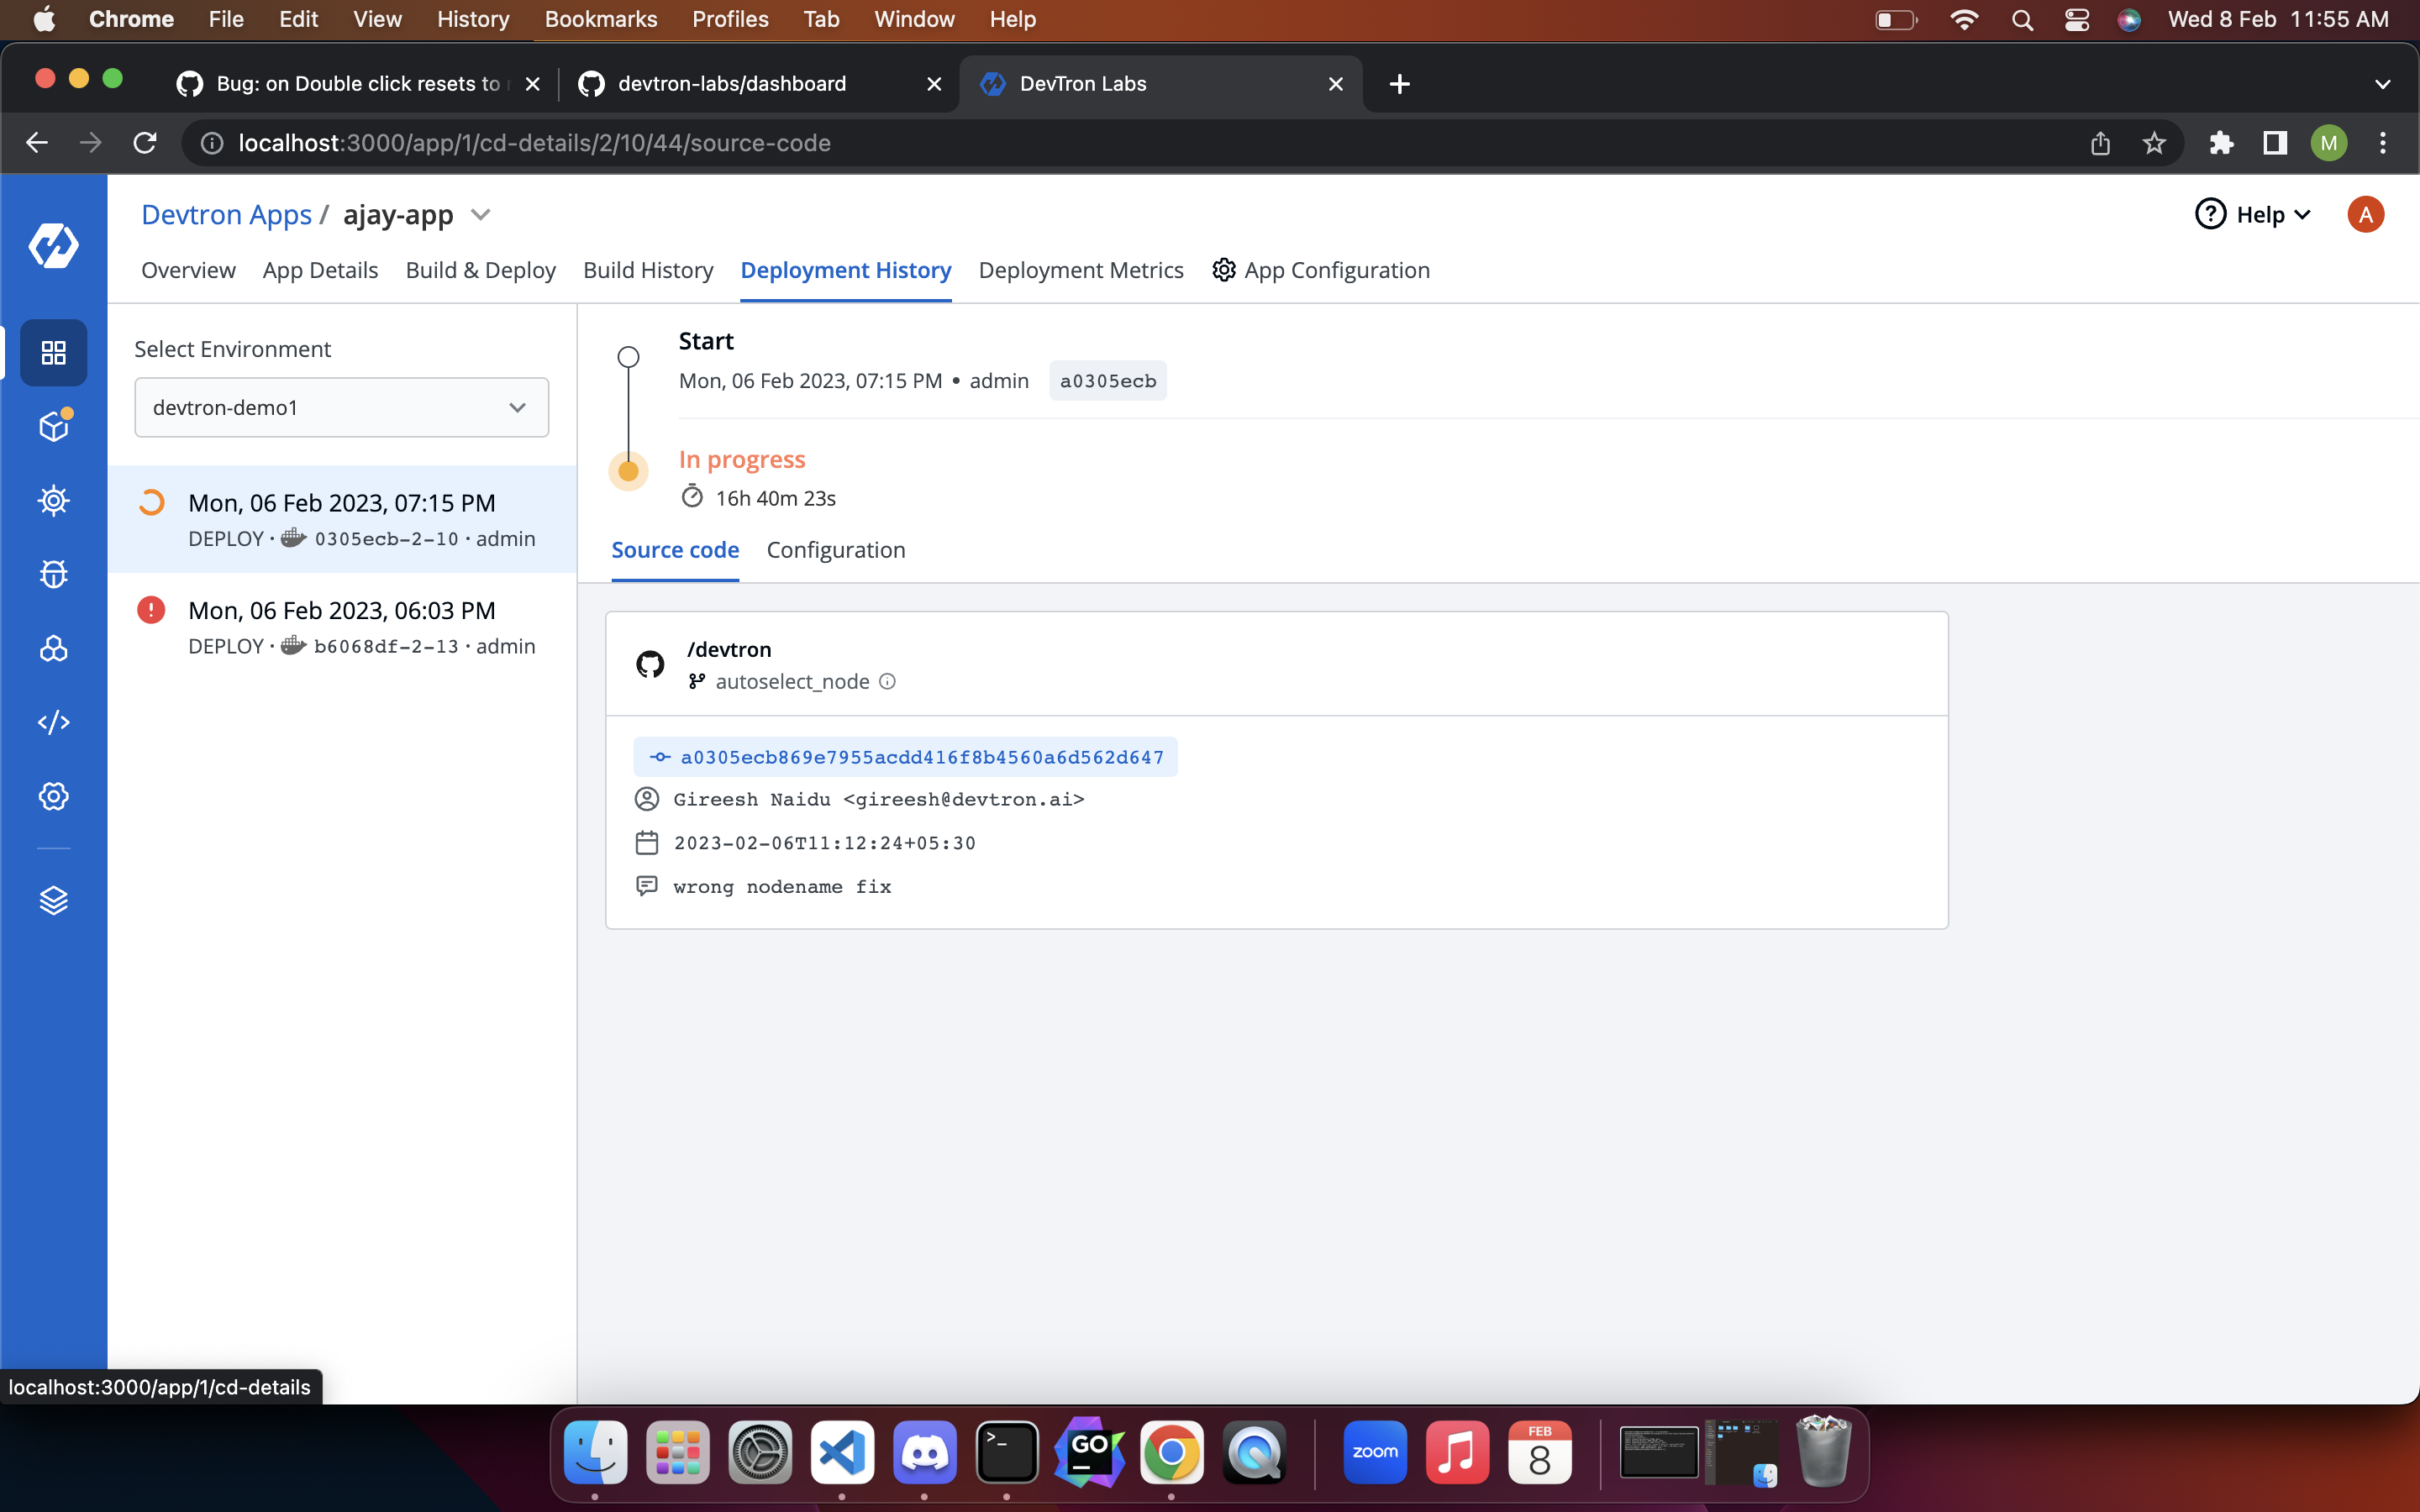Select the failed 06:03 PM deployment entry

coord(341,627)
